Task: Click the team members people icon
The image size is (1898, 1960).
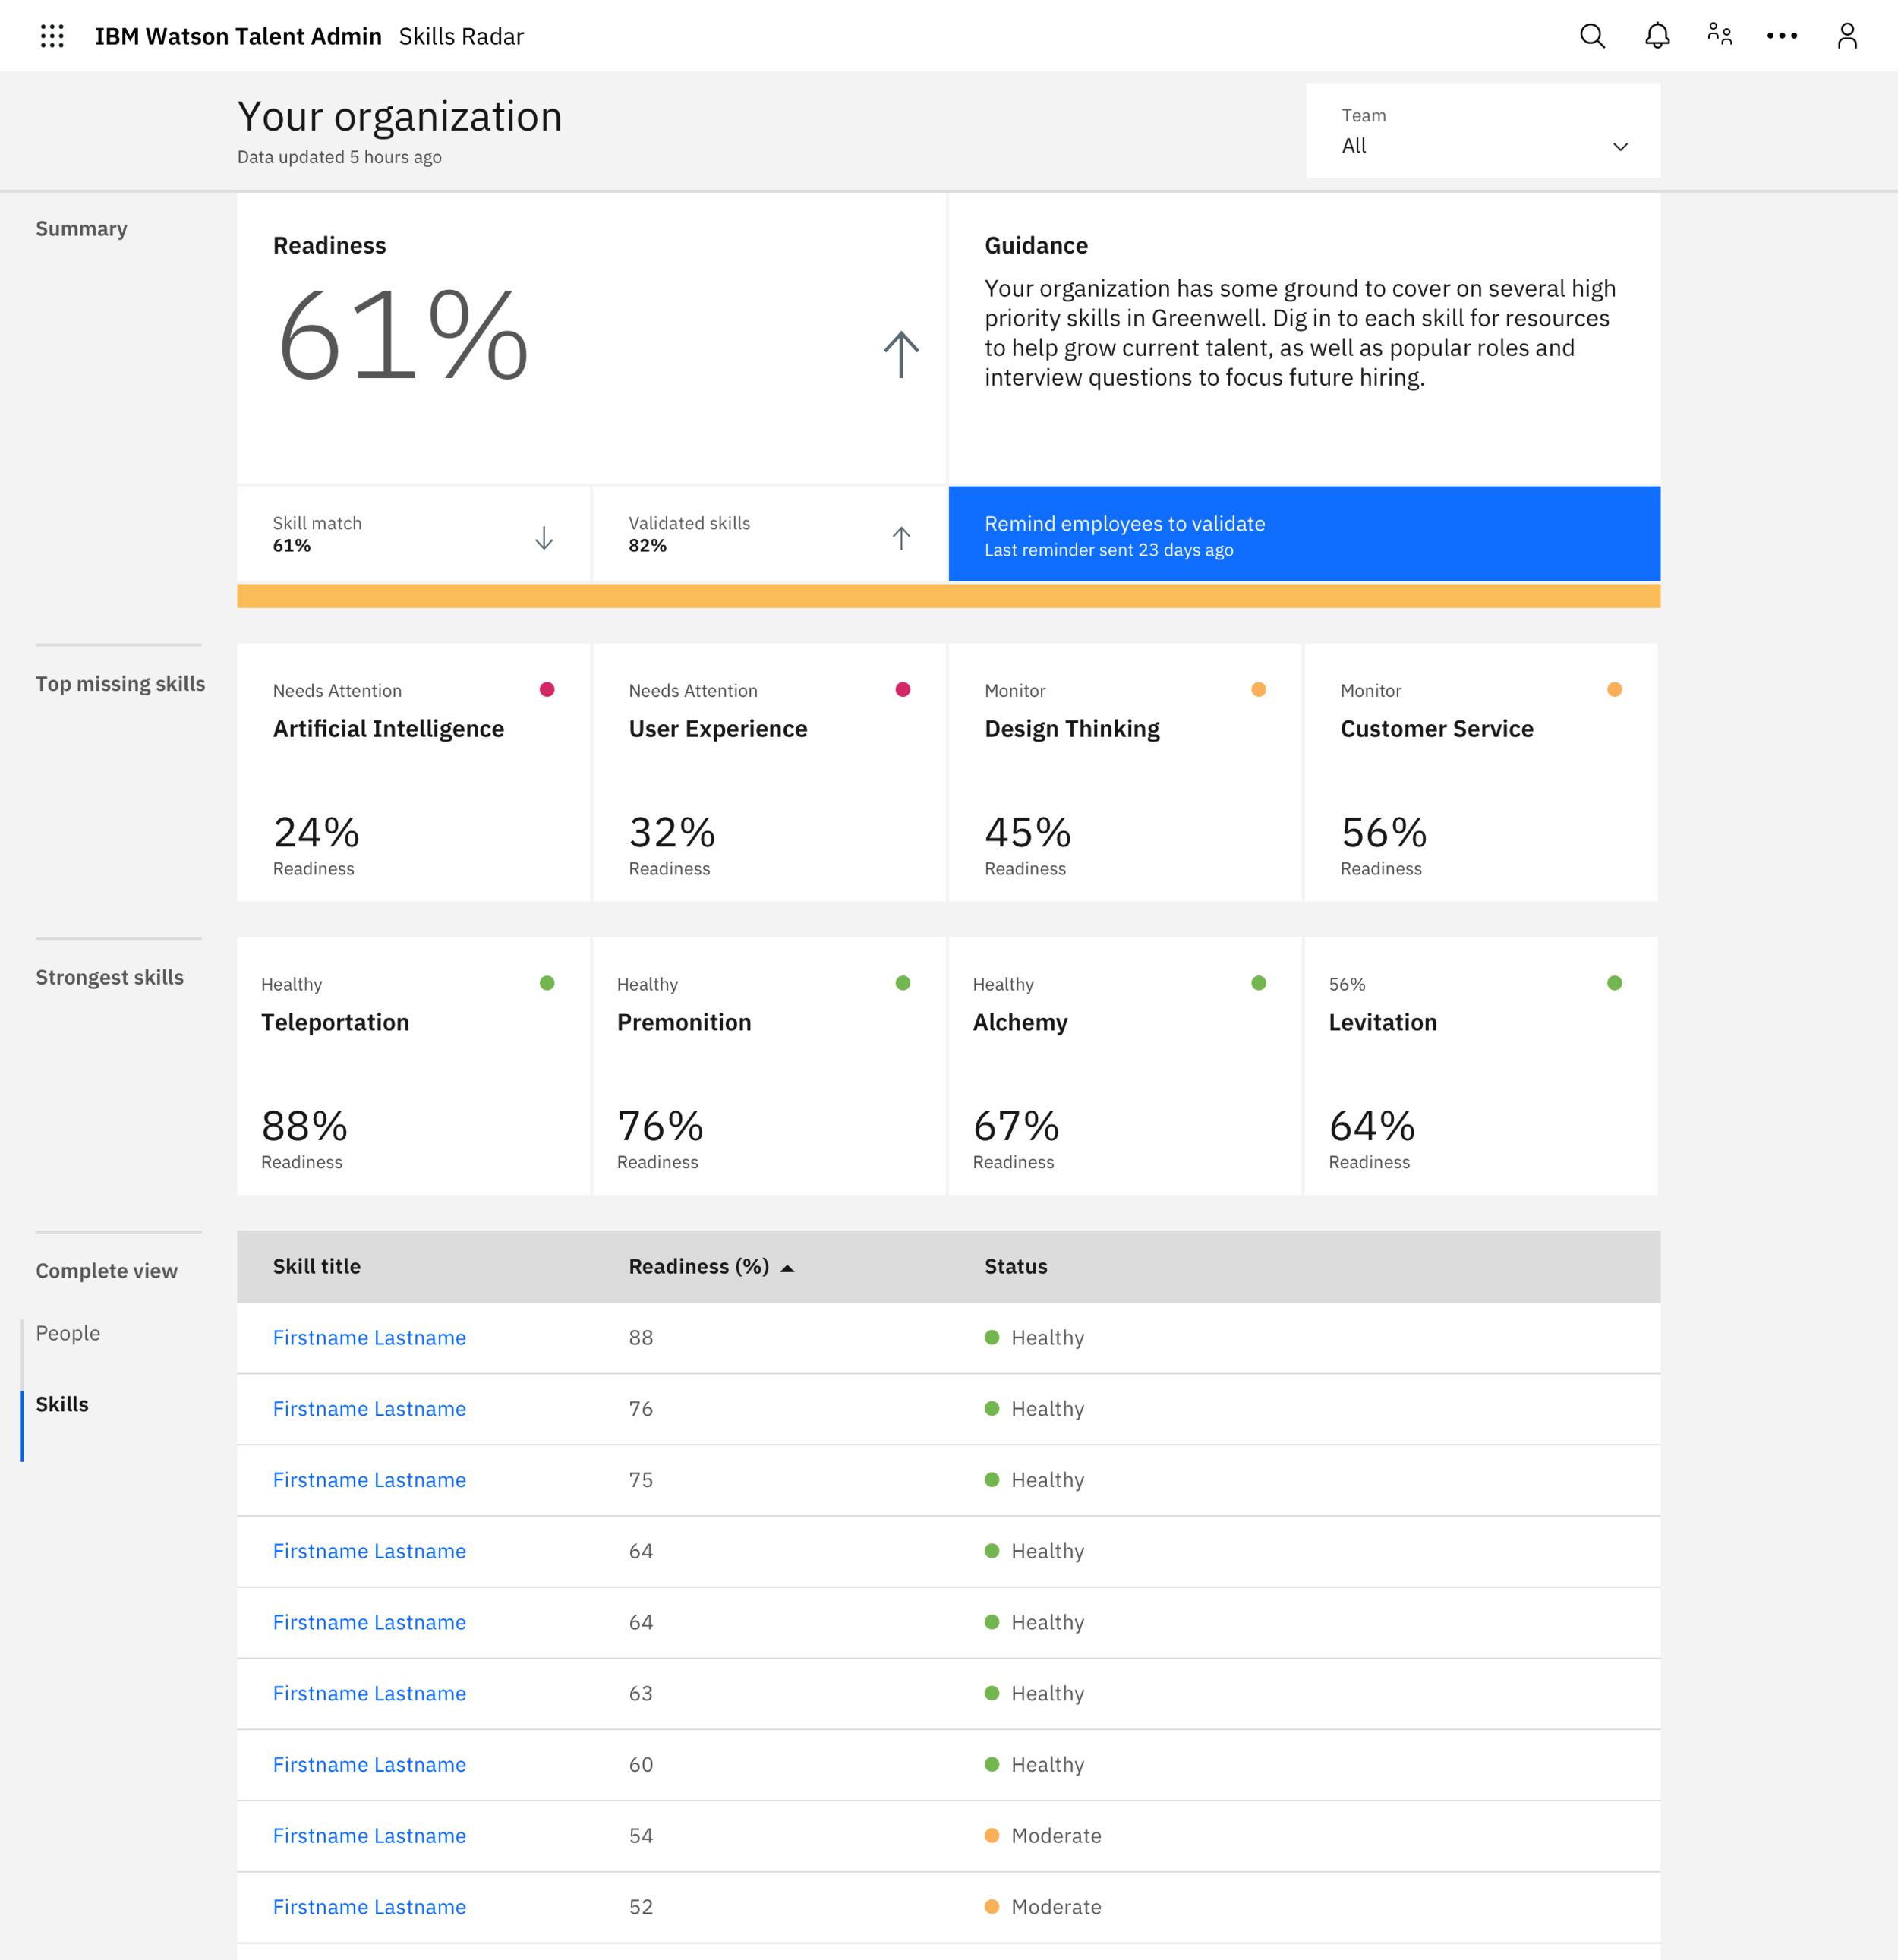Action: click(x=1720, y=35)
